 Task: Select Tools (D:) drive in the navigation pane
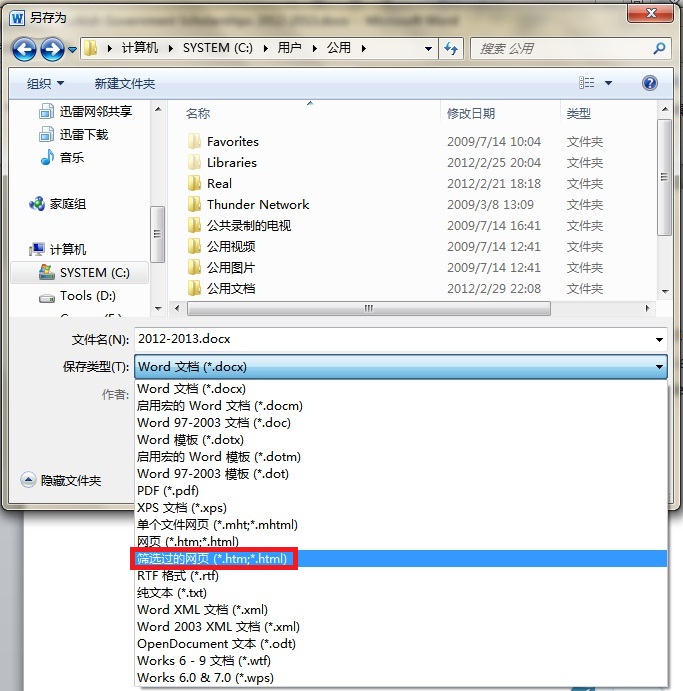pos(78,296)
